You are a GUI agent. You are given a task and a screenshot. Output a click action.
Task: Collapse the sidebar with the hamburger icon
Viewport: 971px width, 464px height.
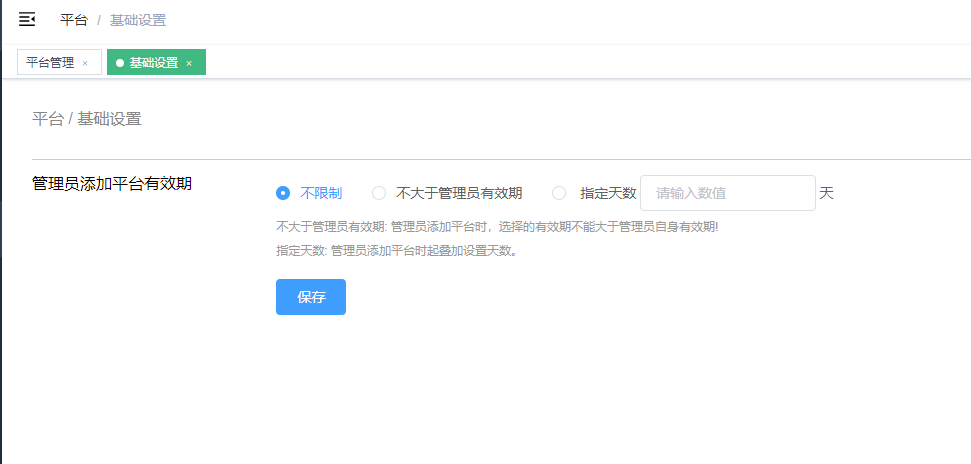pos(27,19)
